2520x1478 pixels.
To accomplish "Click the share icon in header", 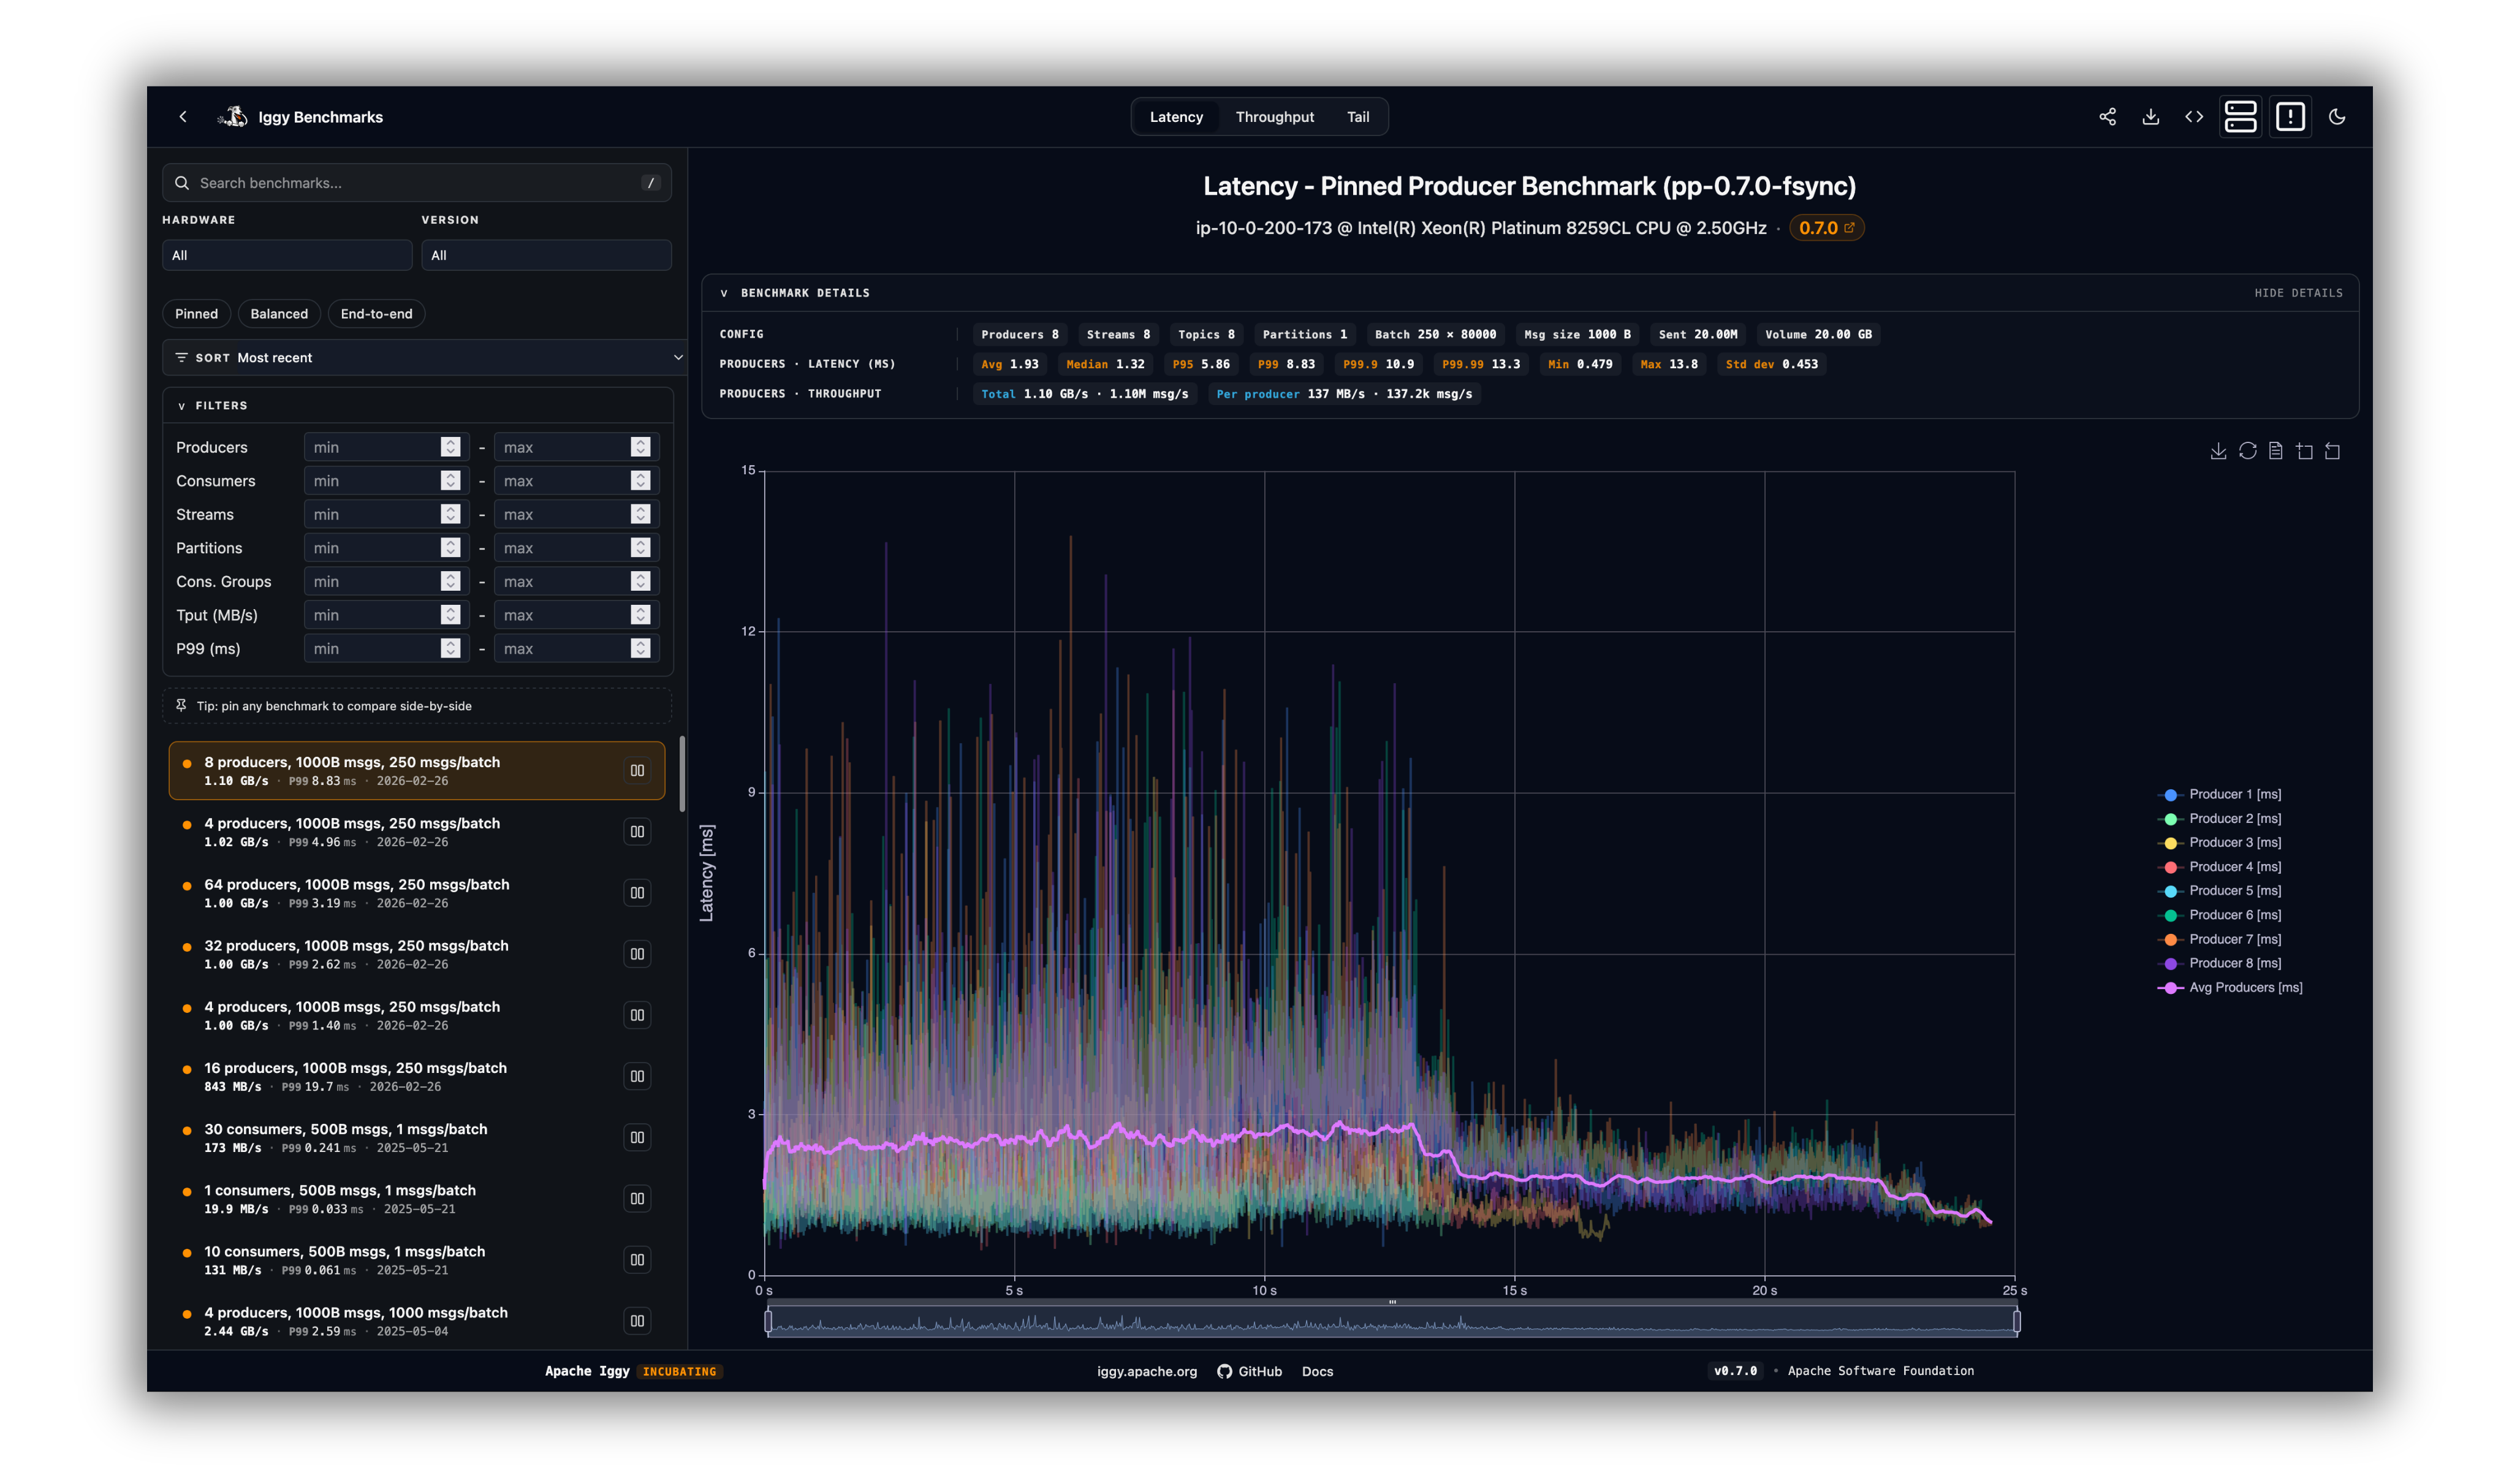I will pyautogui.click(x=2107, y=117).
